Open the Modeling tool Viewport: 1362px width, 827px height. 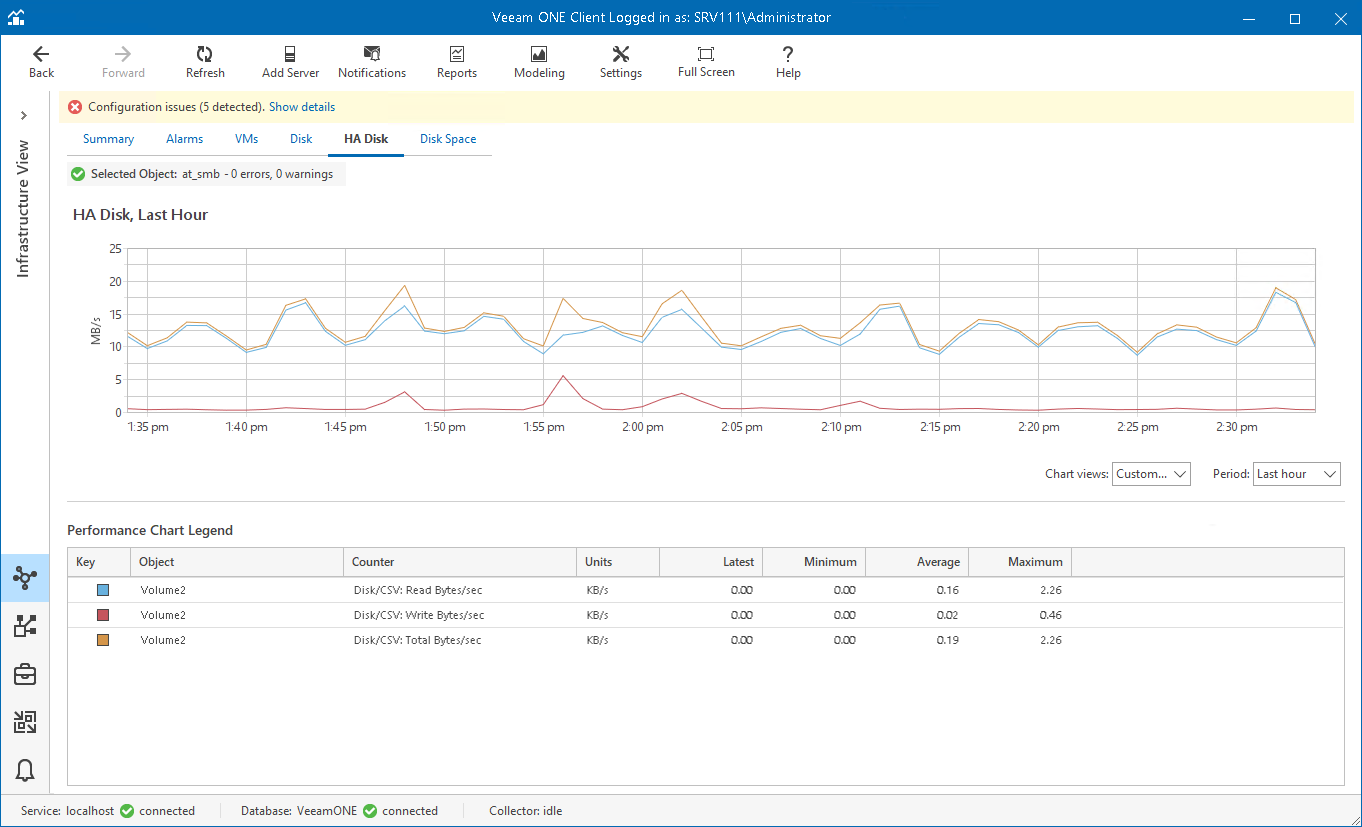tap(539, 62)
